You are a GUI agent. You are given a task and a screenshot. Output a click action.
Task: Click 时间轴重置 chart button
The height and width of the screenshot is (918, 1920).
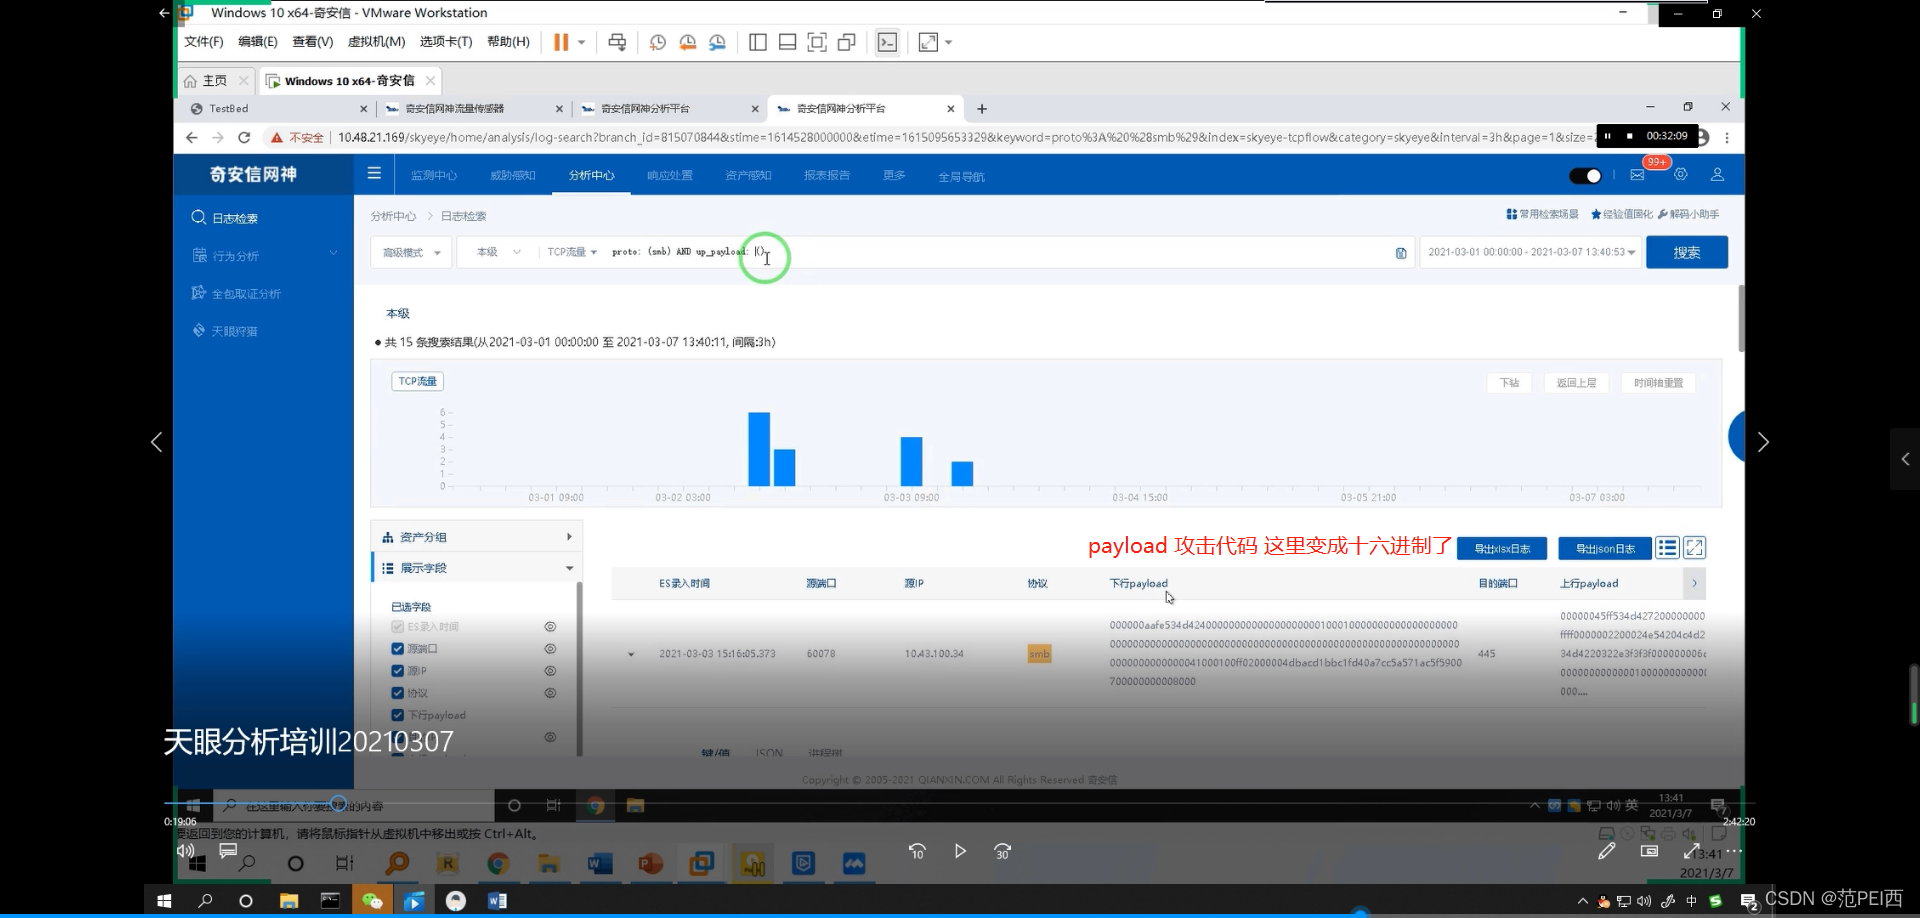pos(1658,383)
